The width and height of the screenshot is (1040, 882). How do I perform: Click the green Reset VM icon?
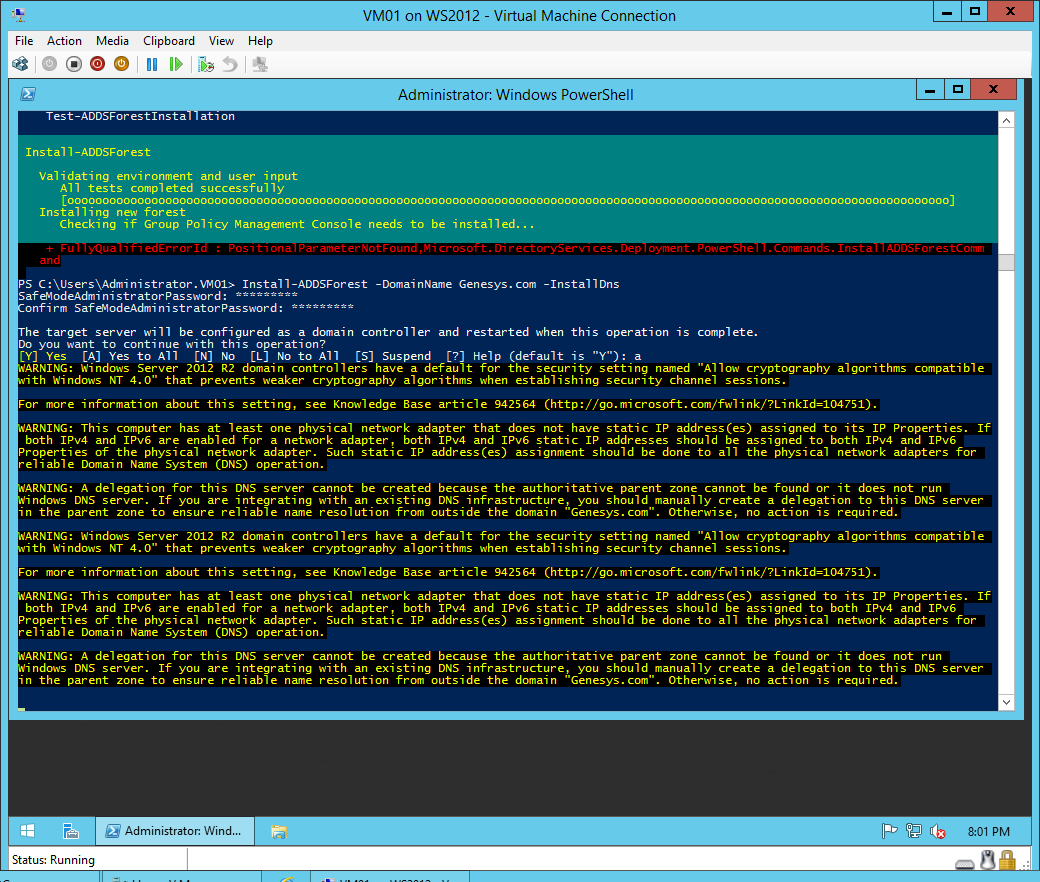coord(176,64)
